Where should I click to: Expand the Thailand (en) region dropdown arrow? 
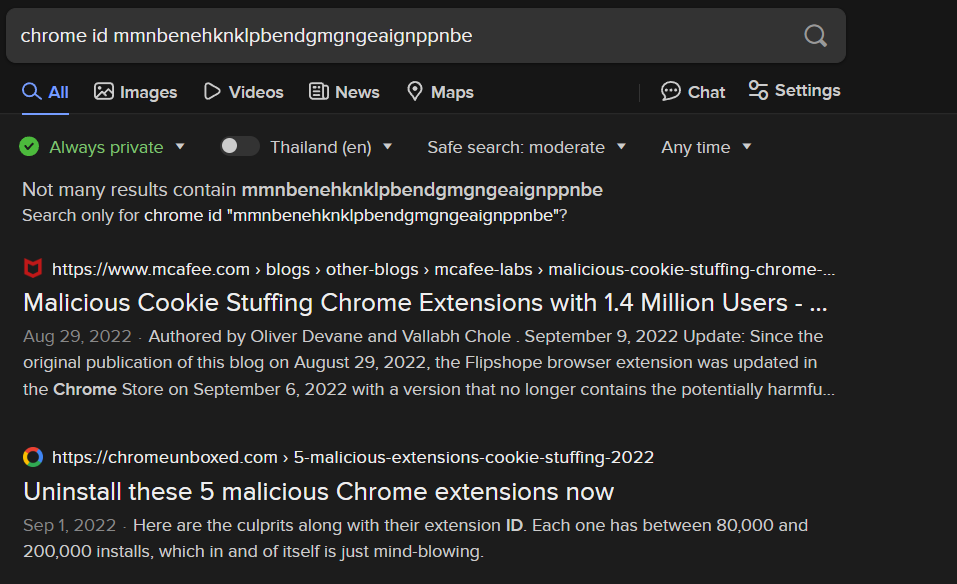pyautogui.click(x=387, y=147)
